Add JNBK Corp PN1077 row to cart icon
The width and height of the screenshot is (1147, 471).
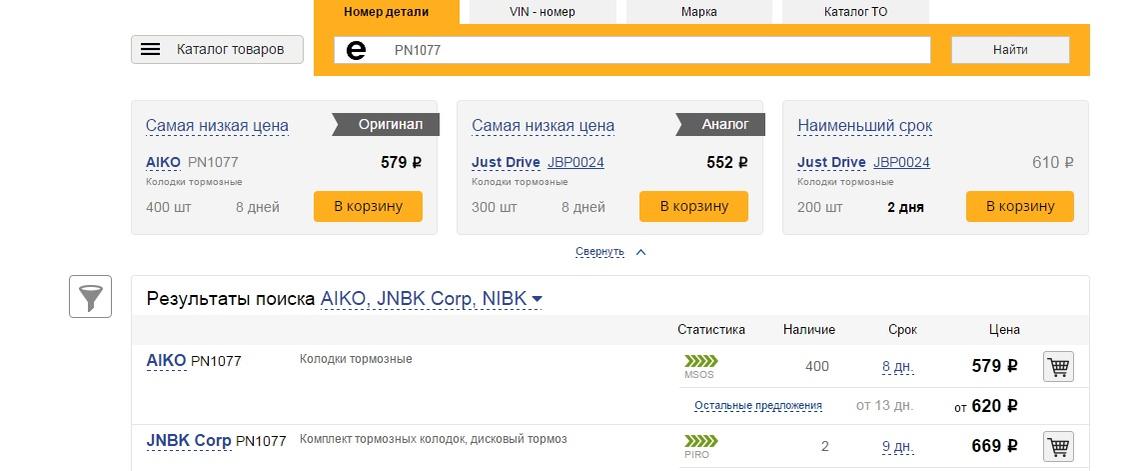1058,446
